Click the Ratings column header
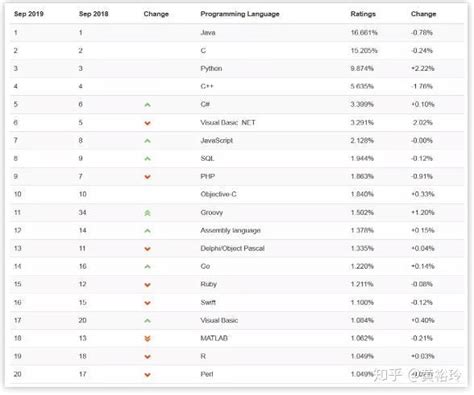Screen dimensions: 474x395 [x=363, y=14]
